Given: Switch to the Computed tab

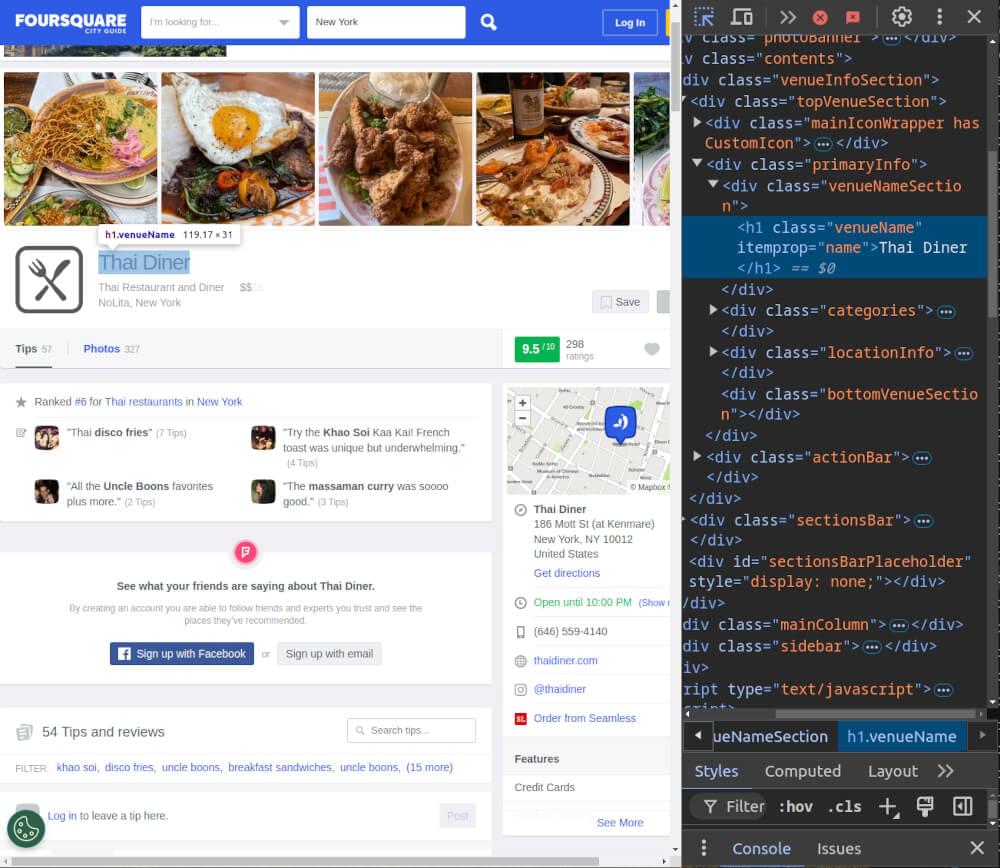Looking at the screenshot, I should coord(802,771).
